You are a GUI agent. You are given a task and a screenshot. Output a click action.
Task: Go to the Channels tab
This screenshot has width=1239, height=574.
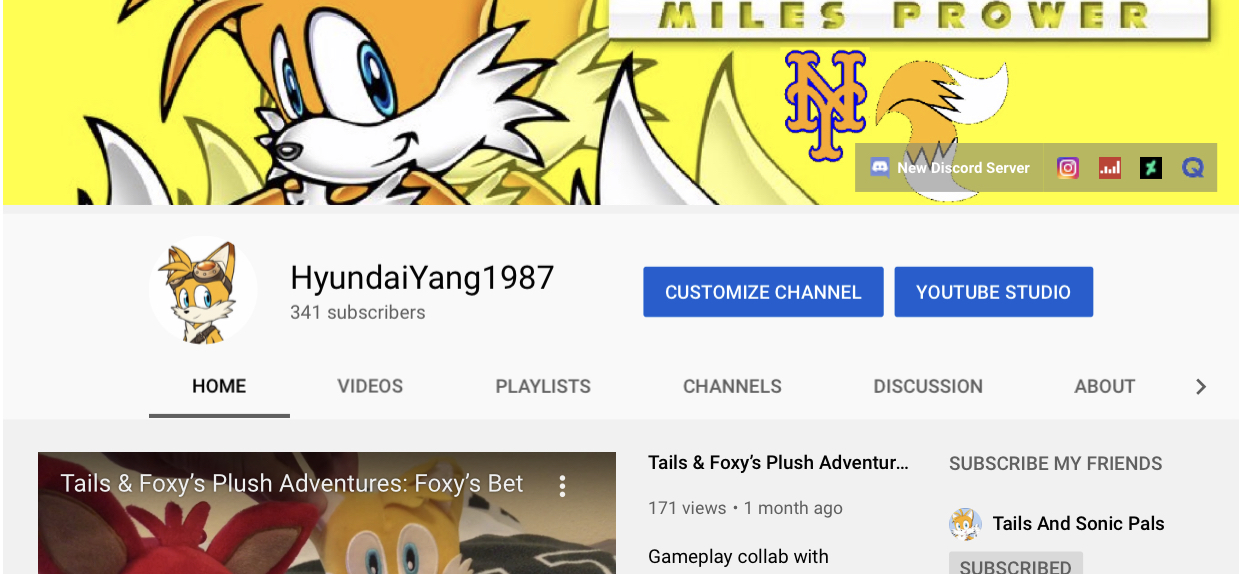(732, 386)
